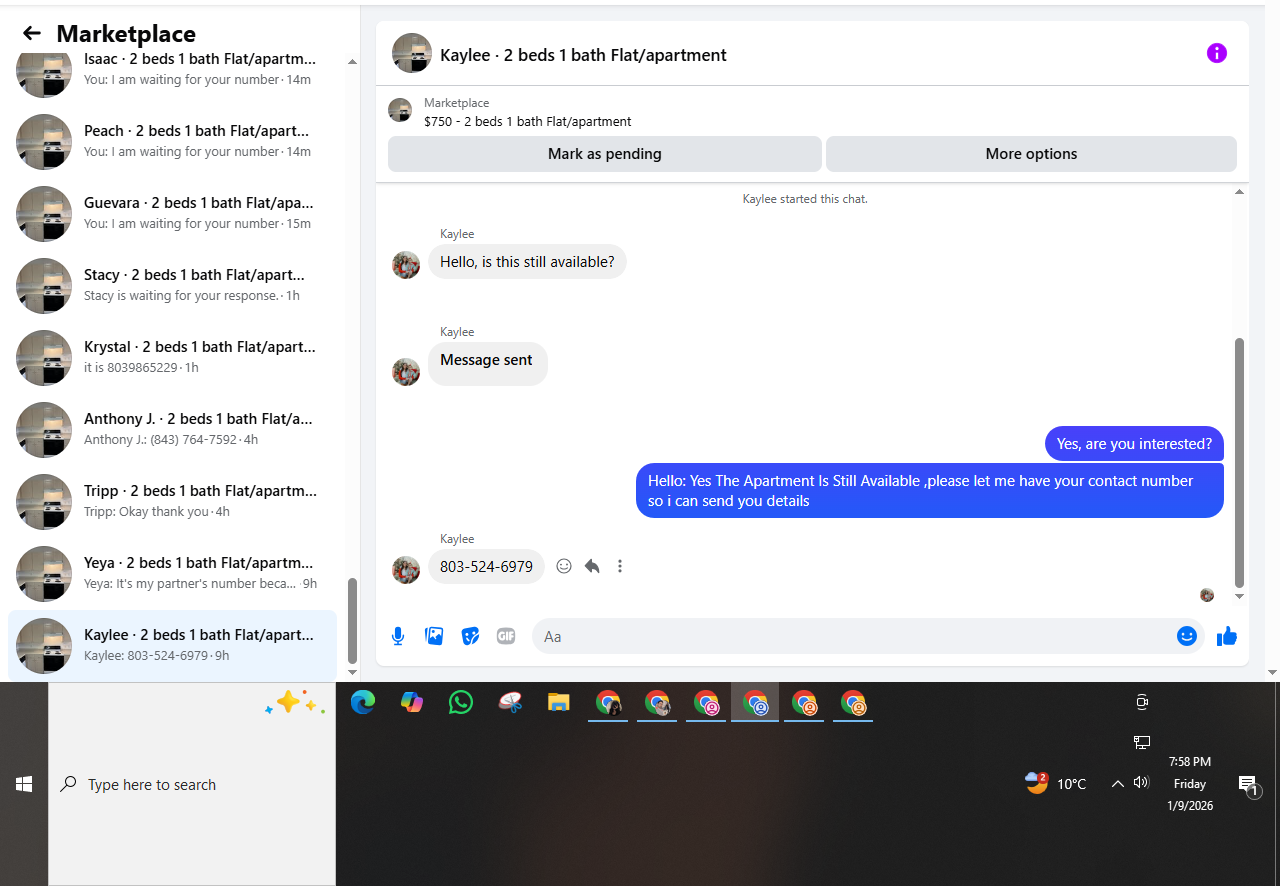Attach a photo using the image icon
Image resolution: width=1280 pixels, height=886 pixels.
tap(434, 636)
